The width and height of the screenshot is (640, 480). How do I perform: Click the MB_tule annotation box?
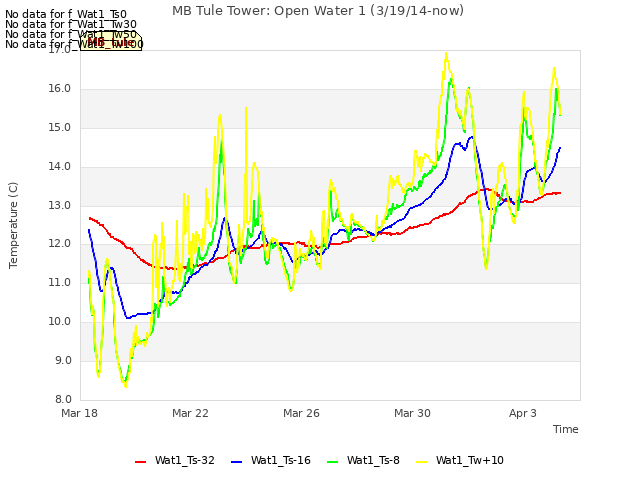click(x=111, y=42)
